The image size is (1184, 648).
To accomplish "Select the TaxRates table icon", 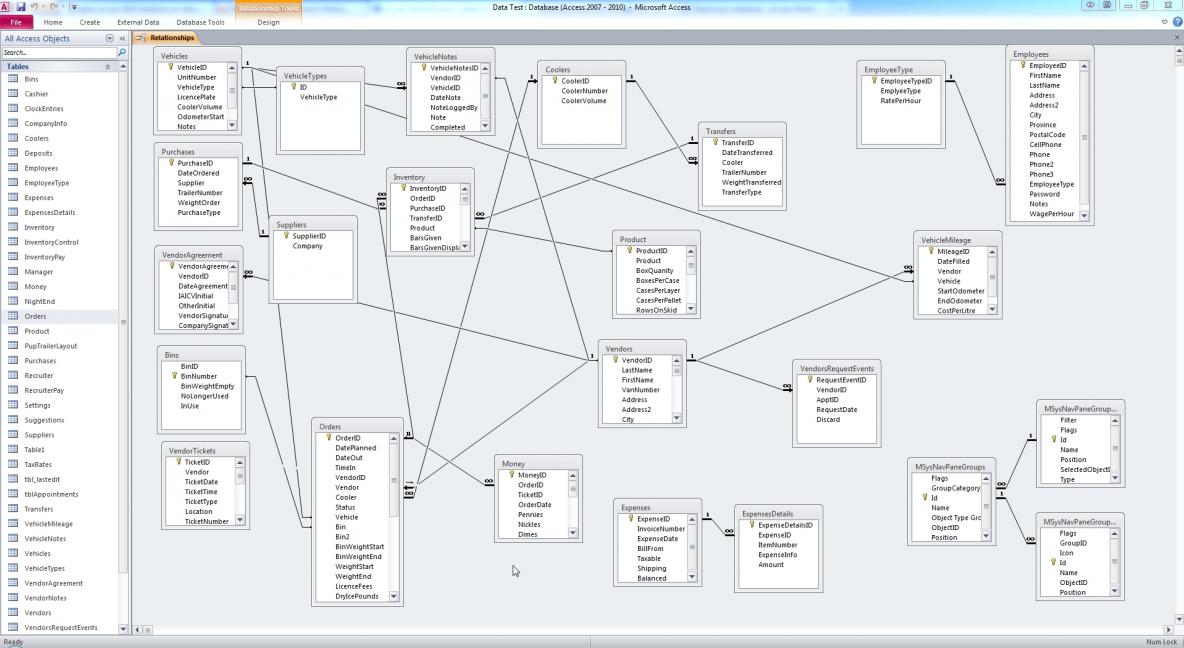I will [13, 464].
